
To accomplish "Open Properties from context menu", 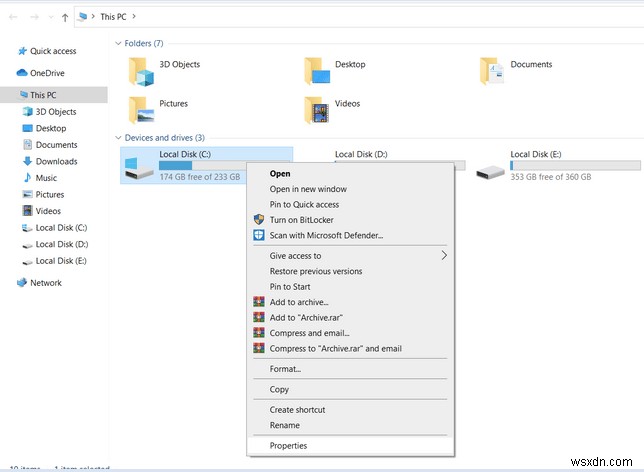I will pyautogui.click(x=350, y=446).
